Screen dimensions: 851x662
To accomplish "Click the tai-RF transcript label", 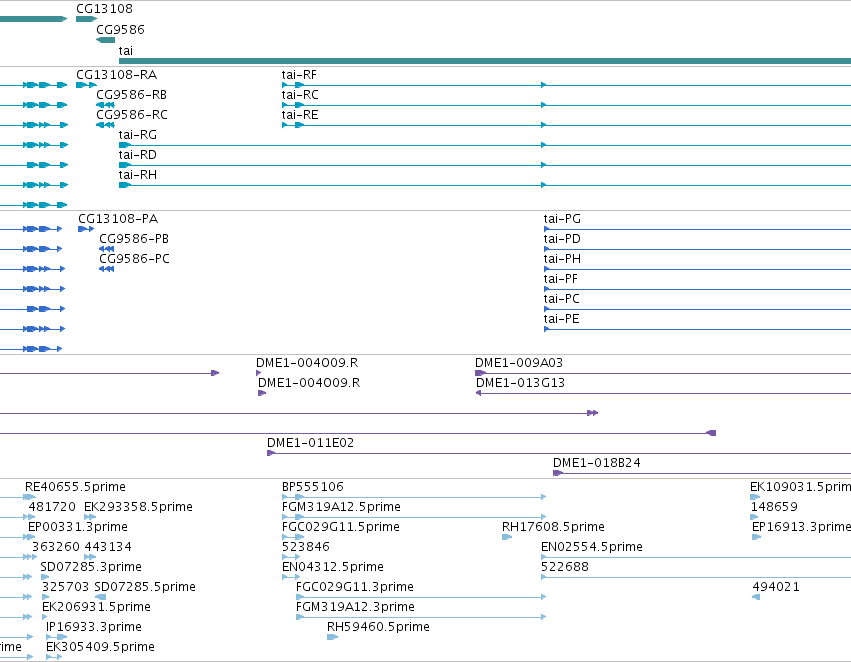I will coord(299,75).
